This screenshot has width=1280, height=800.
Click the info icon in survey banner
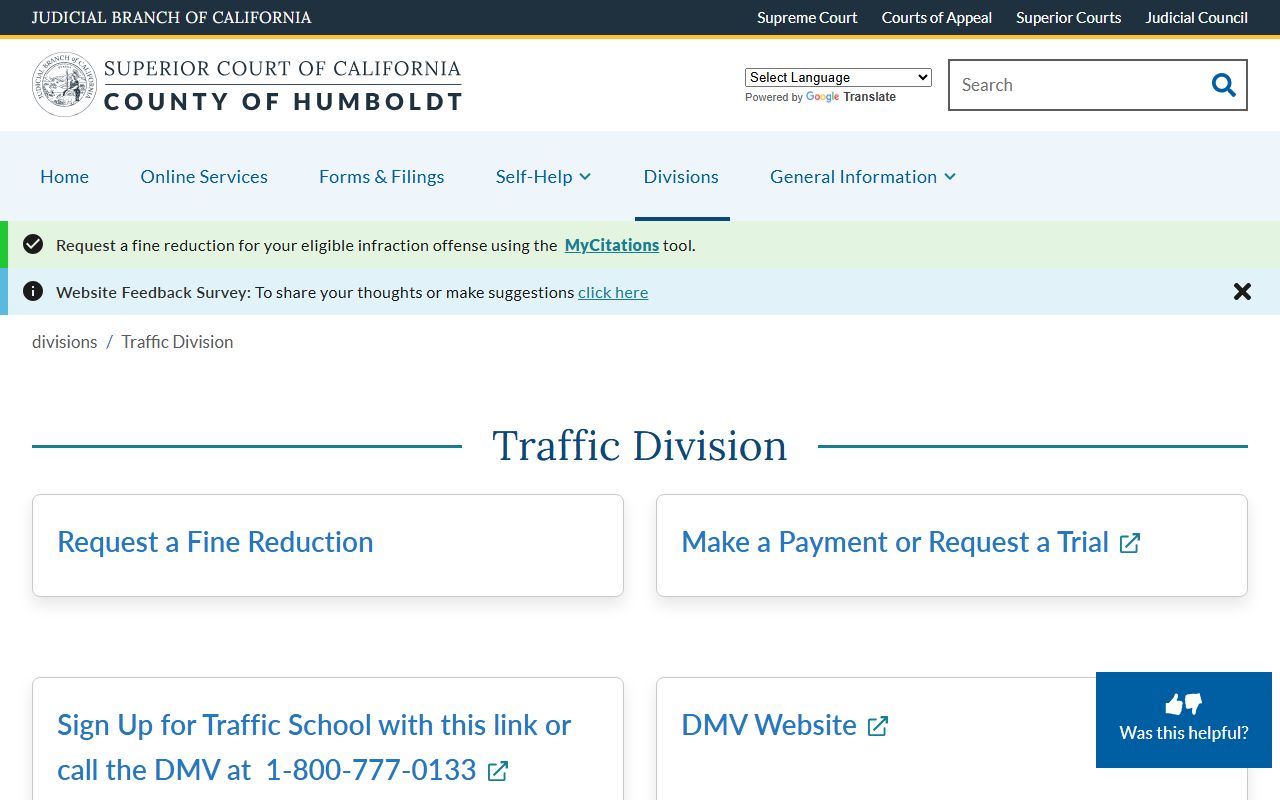[x=33, y=291]
